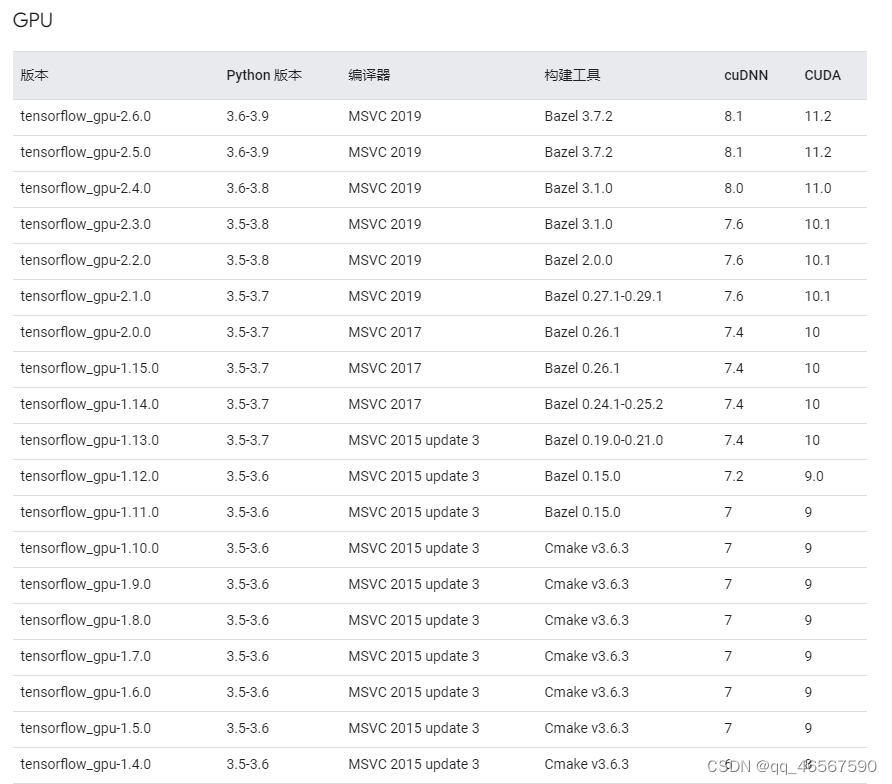Click MSVC 2017 in tensorflow_gpu-1.15.0 row
Screen dimensions: 892x784
pyautogui.click(x=385, y=368)
